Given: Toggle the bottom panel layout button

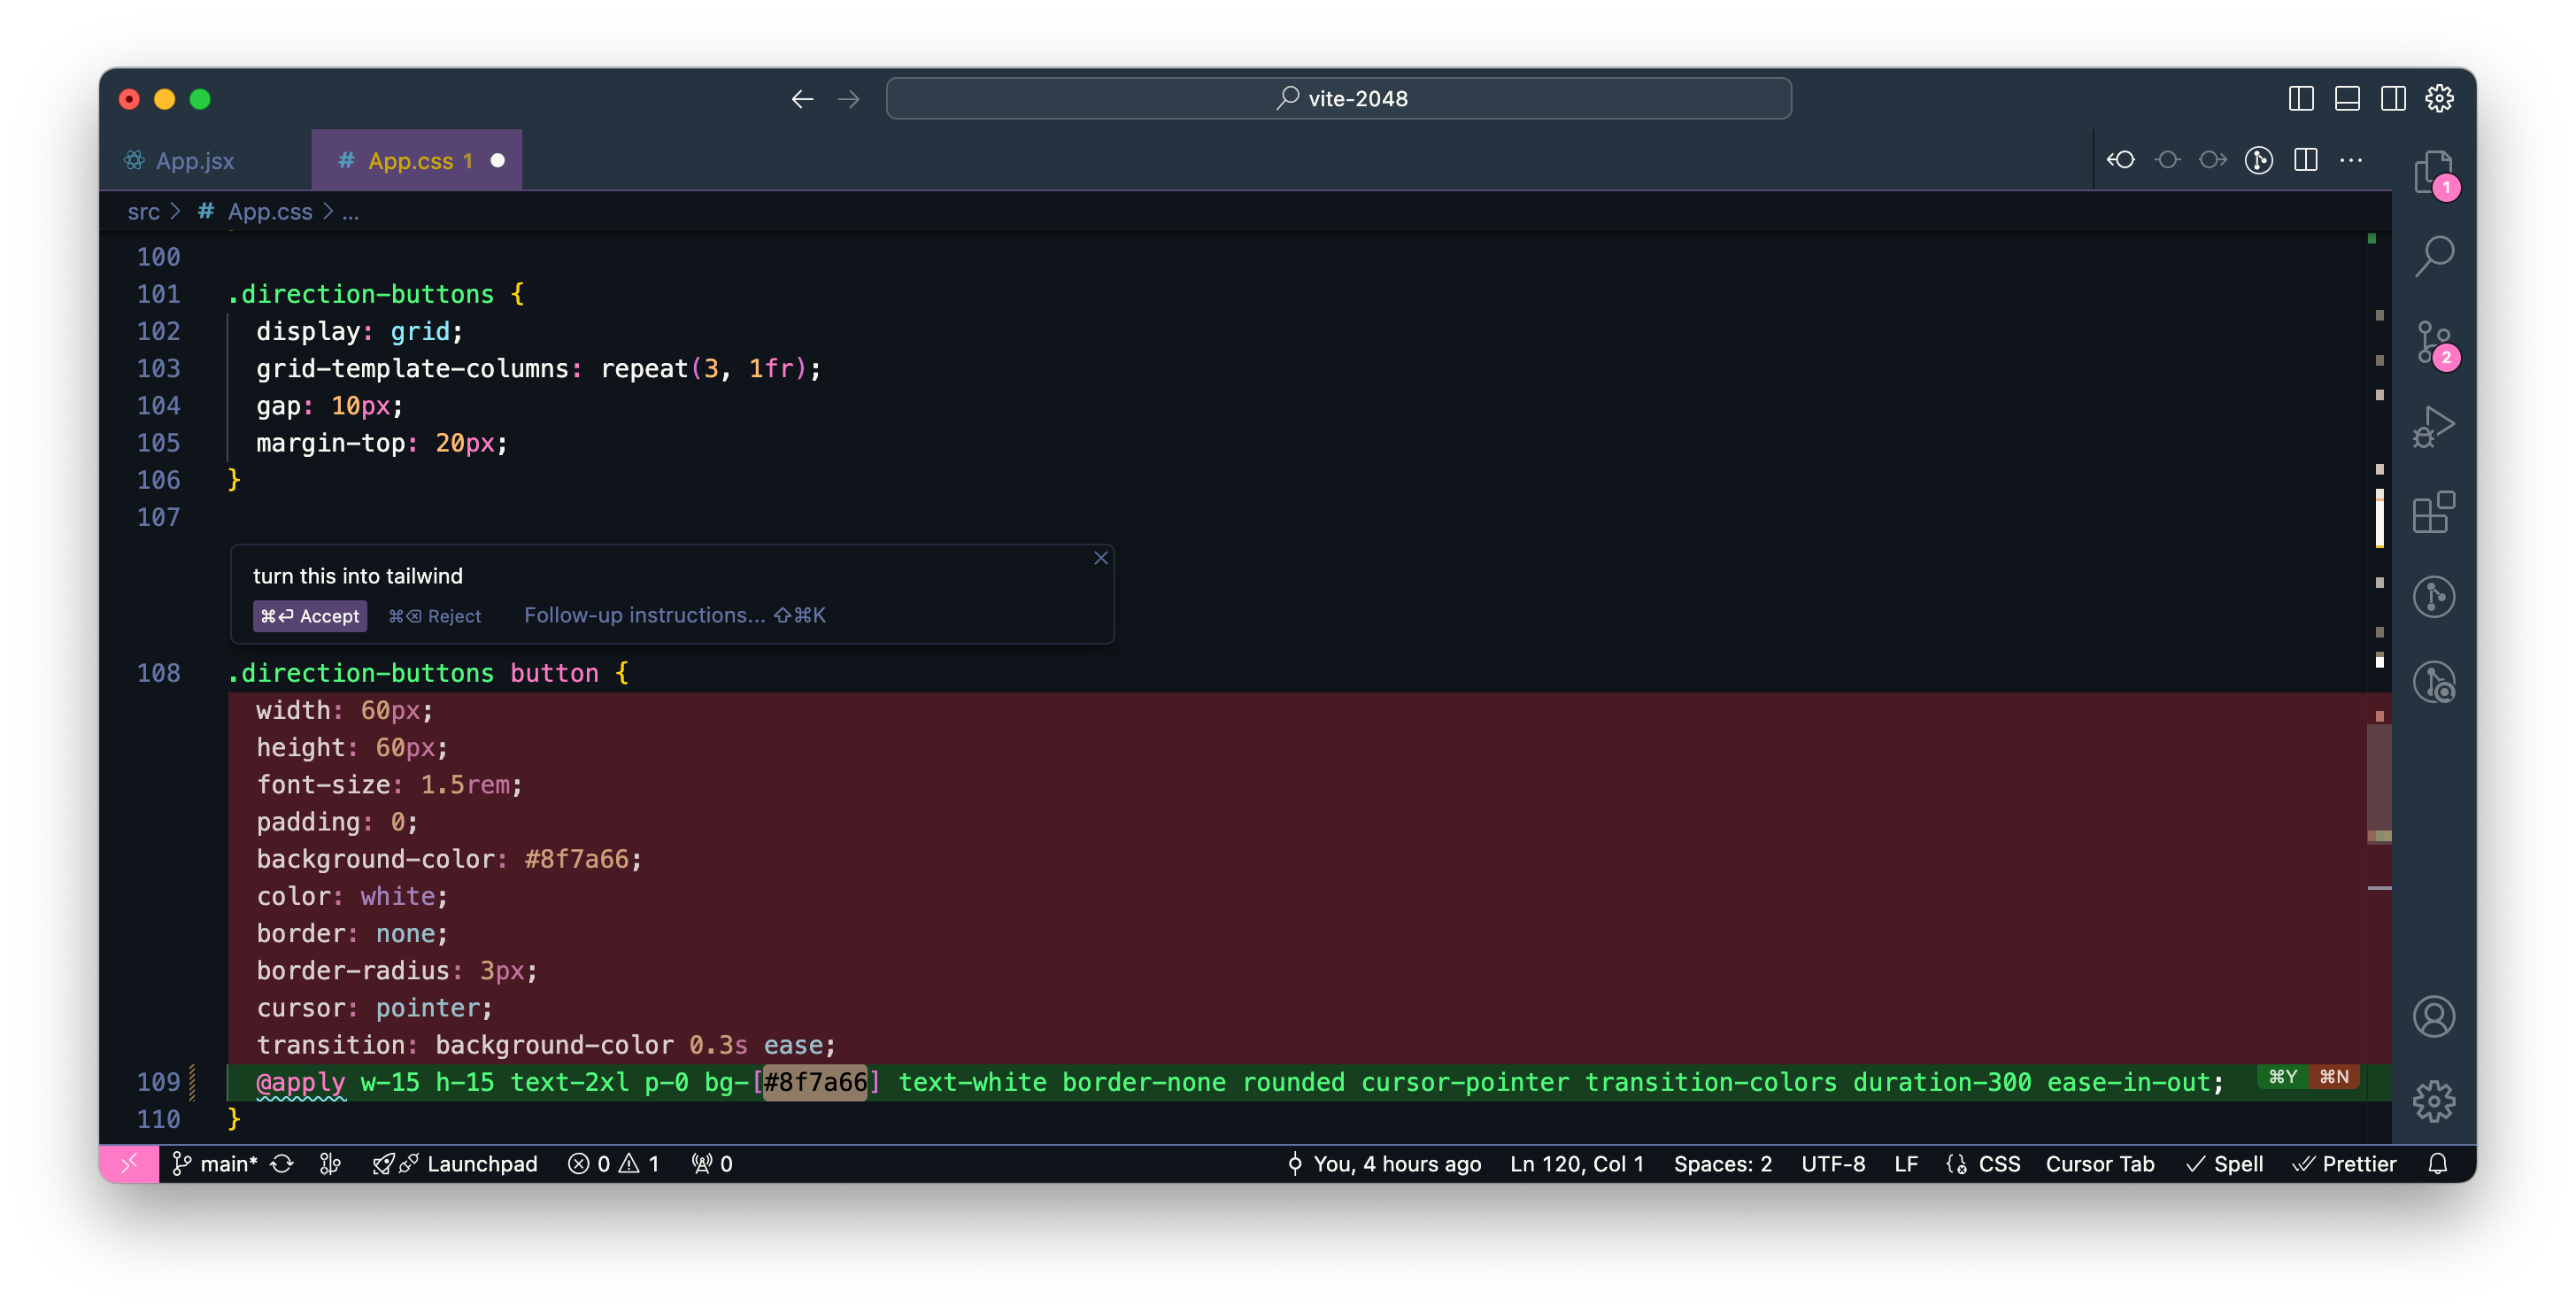Looking at the screenshot, I should click(x=2346, y=98).
